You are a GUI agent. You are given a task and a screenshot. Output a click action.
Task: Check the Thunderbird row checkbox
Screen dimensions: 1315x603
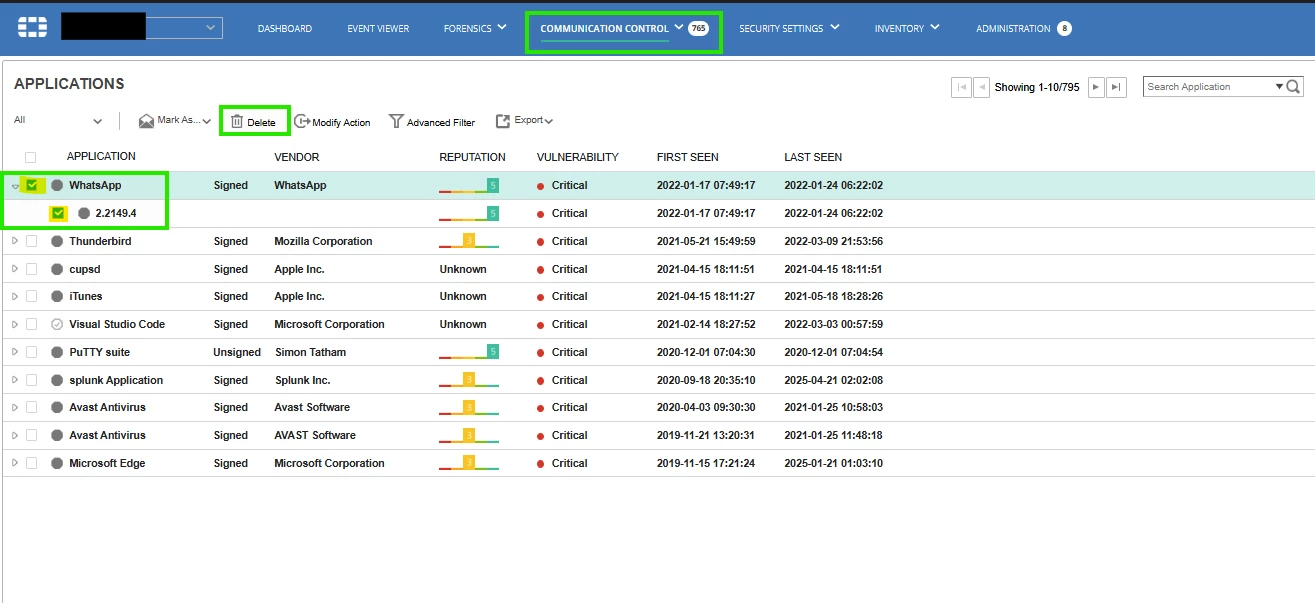[x=31, y=241]
